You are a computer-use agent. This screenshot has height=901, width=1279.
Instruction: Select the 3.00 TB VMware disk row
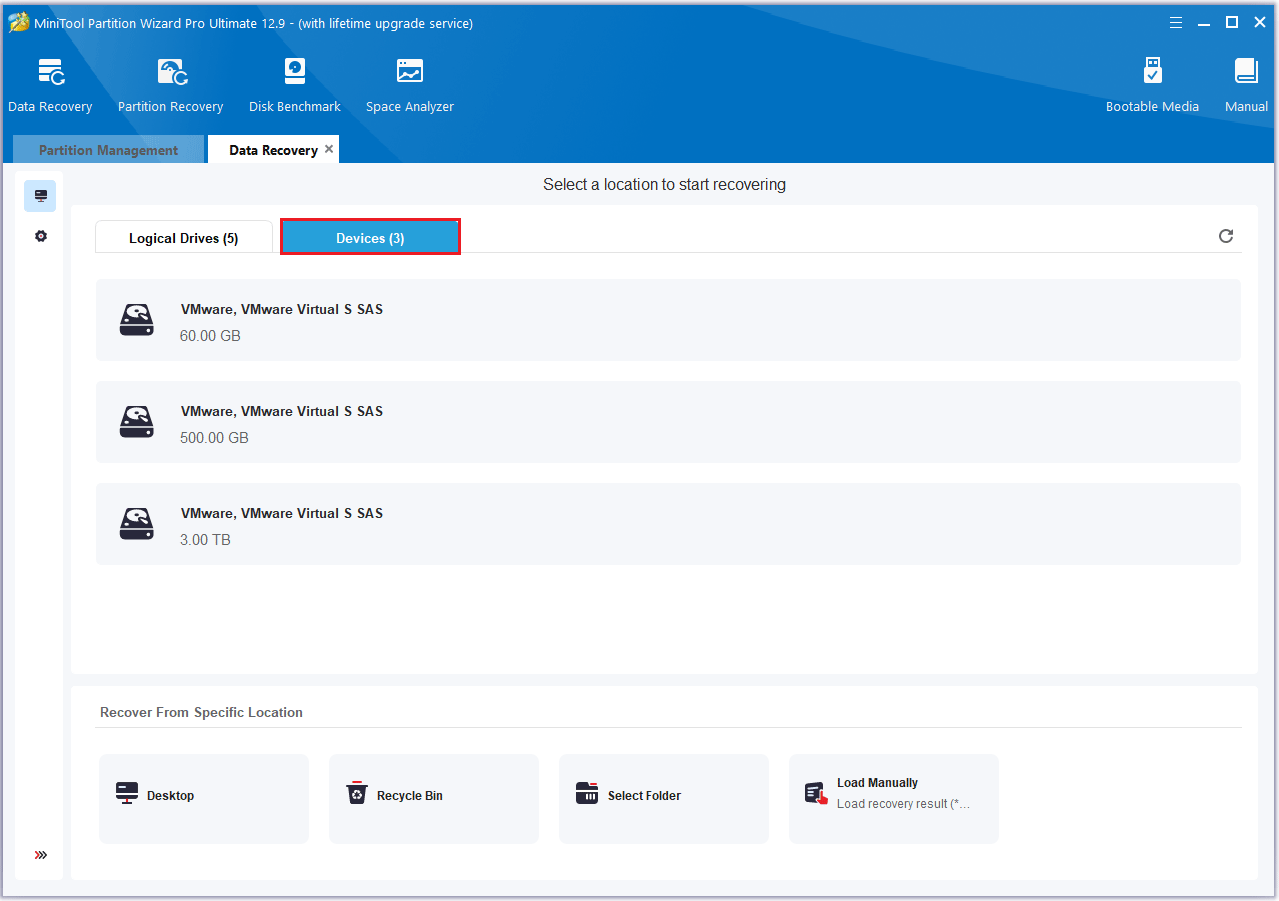coord(668,524)
